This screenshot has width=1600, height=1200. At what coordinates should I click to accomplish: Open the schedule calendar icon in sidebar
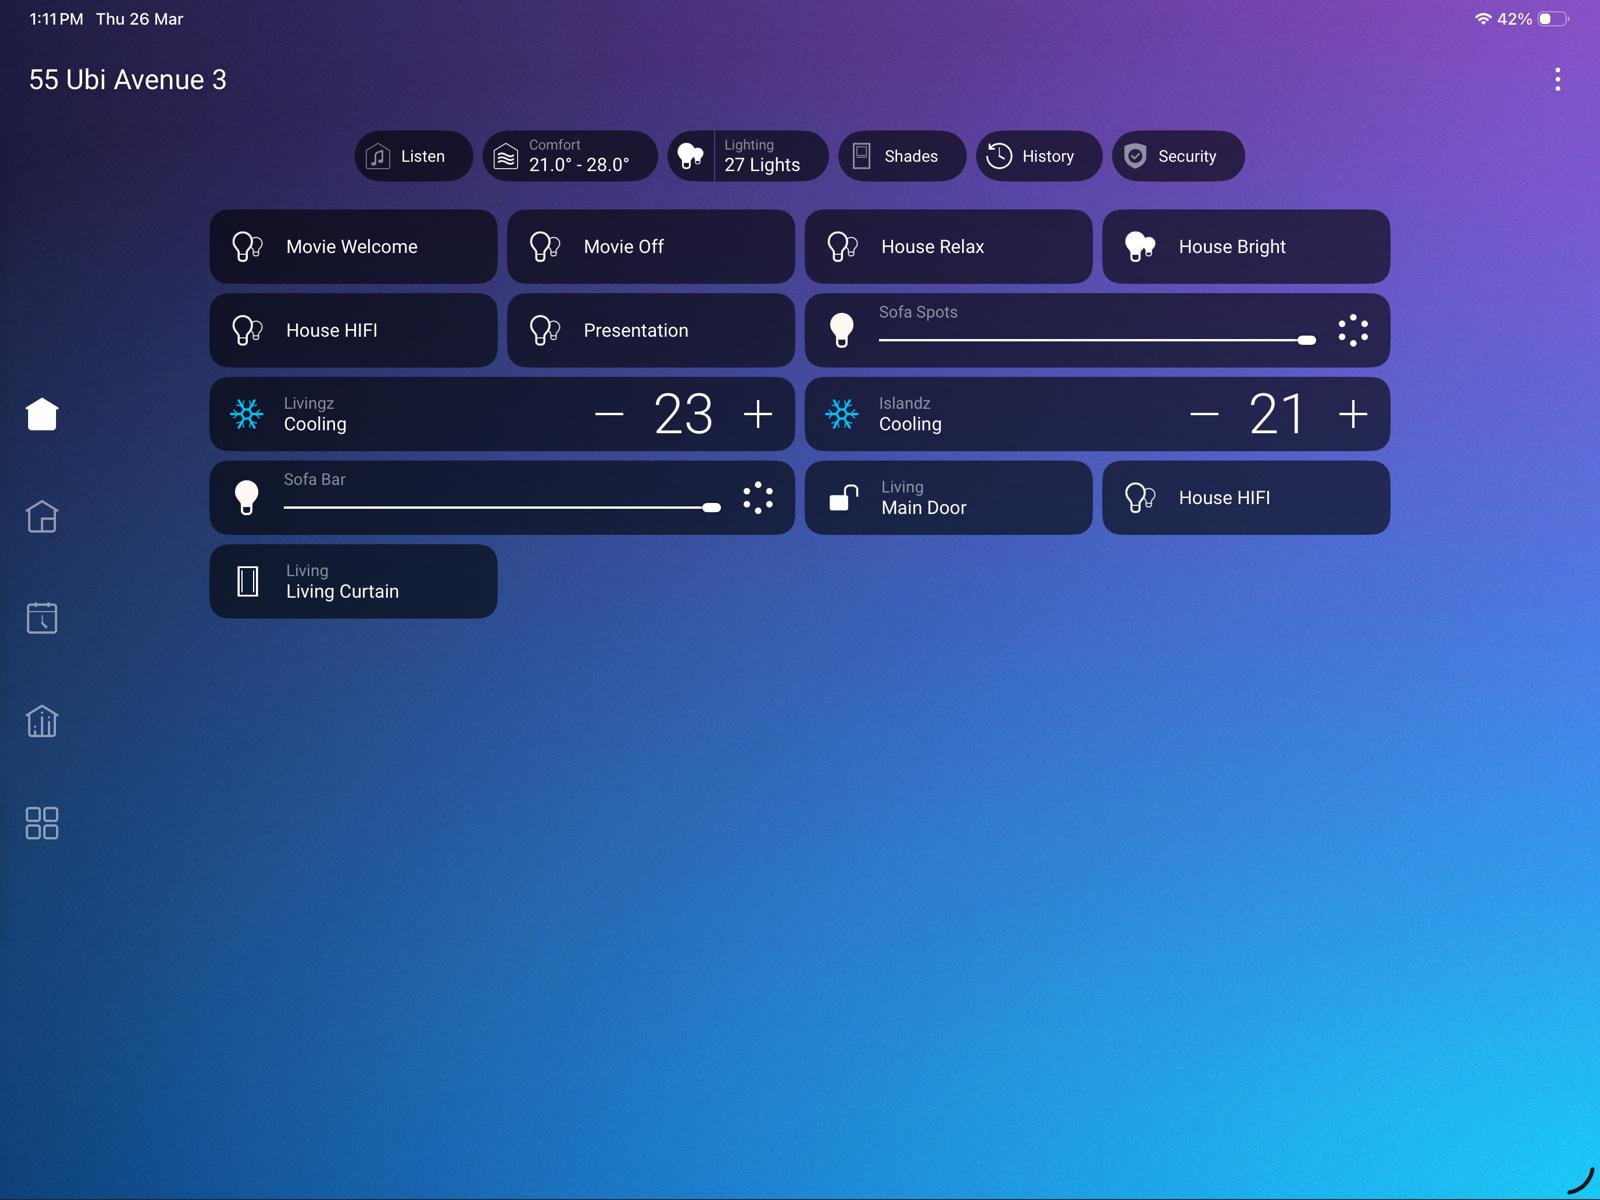click(x=42, y=618)
